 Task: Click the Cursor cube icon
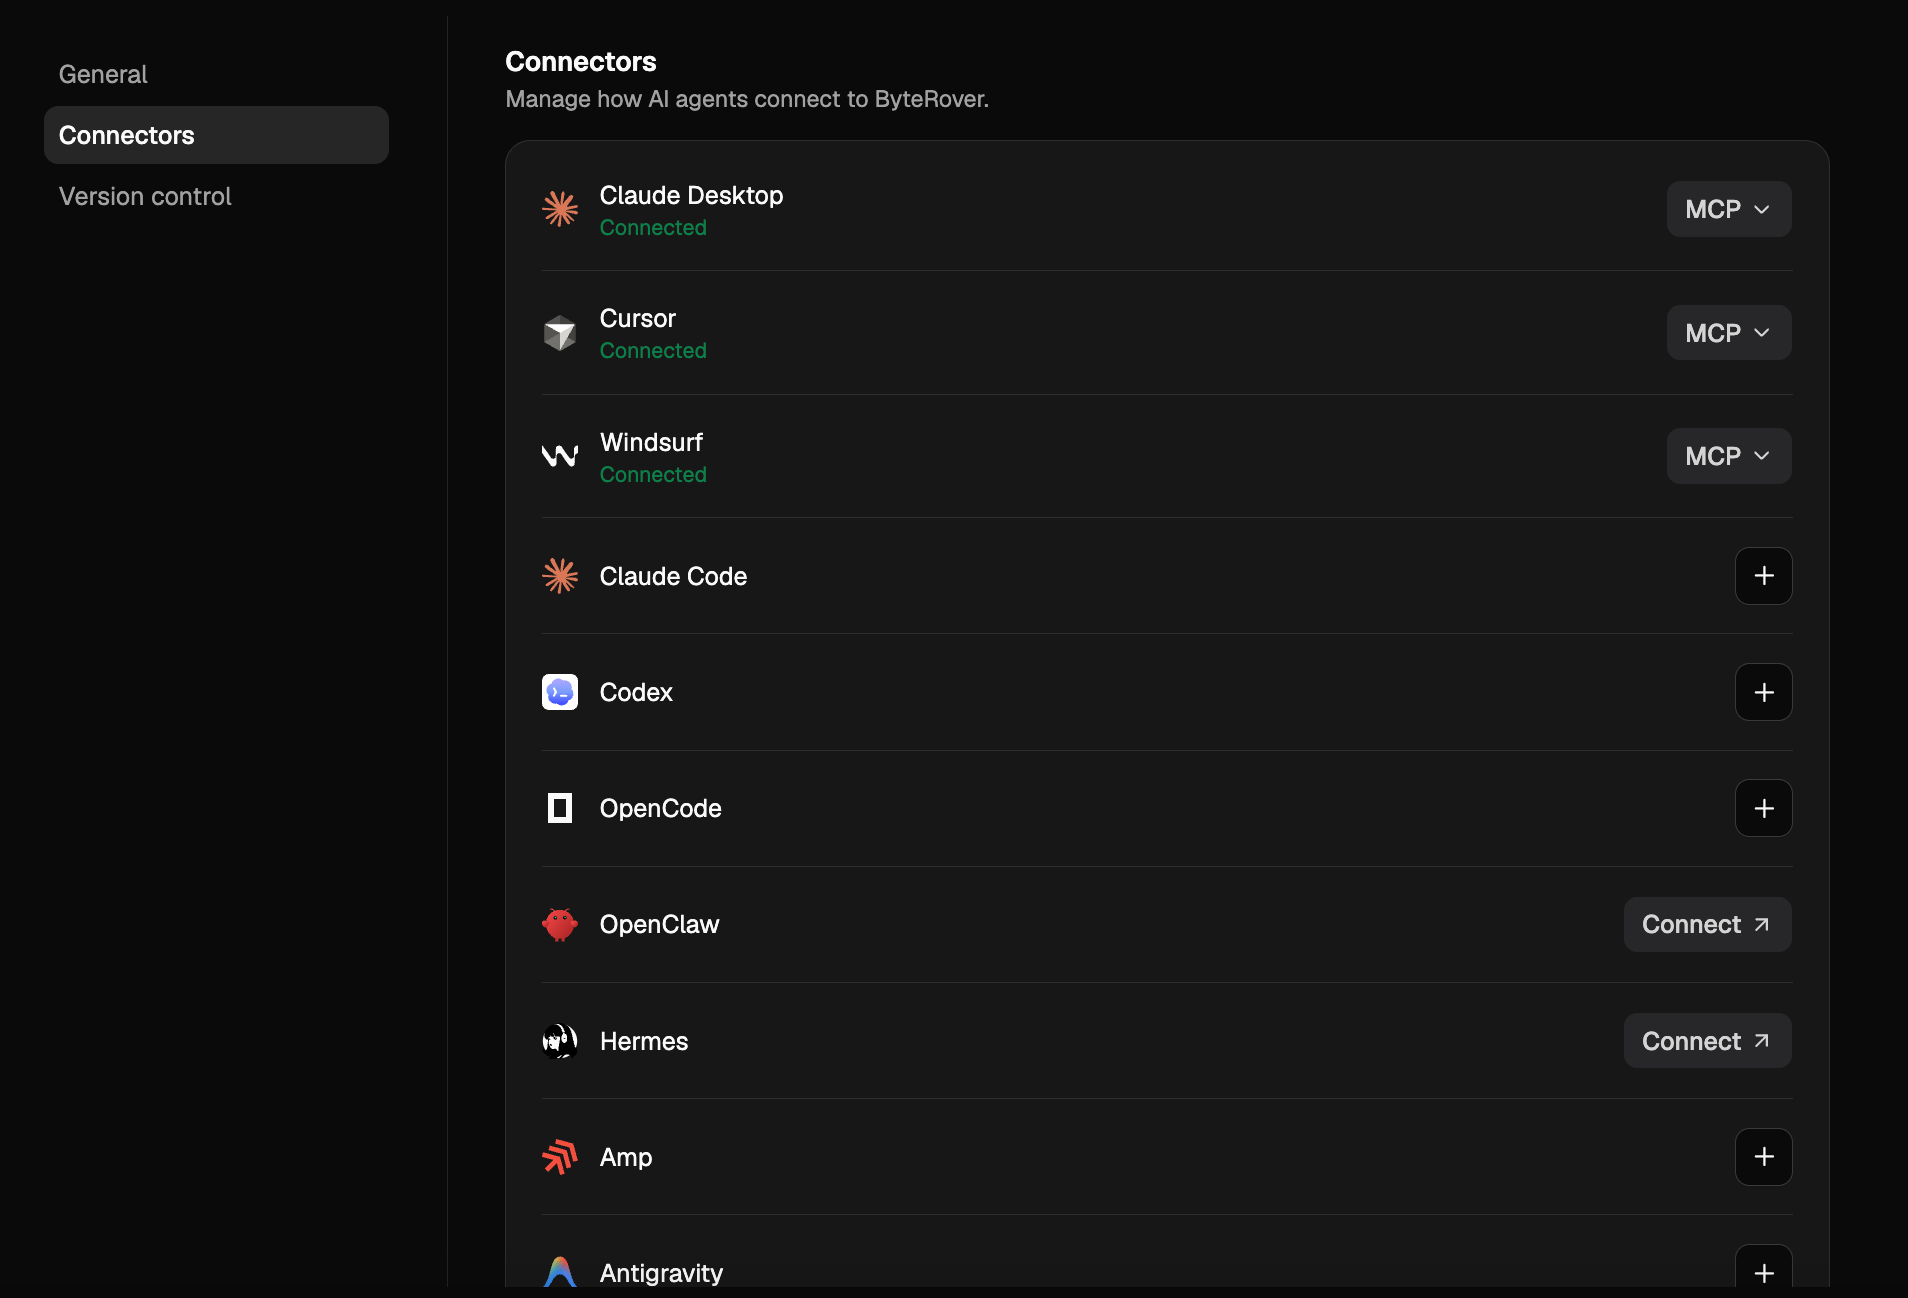560,333
